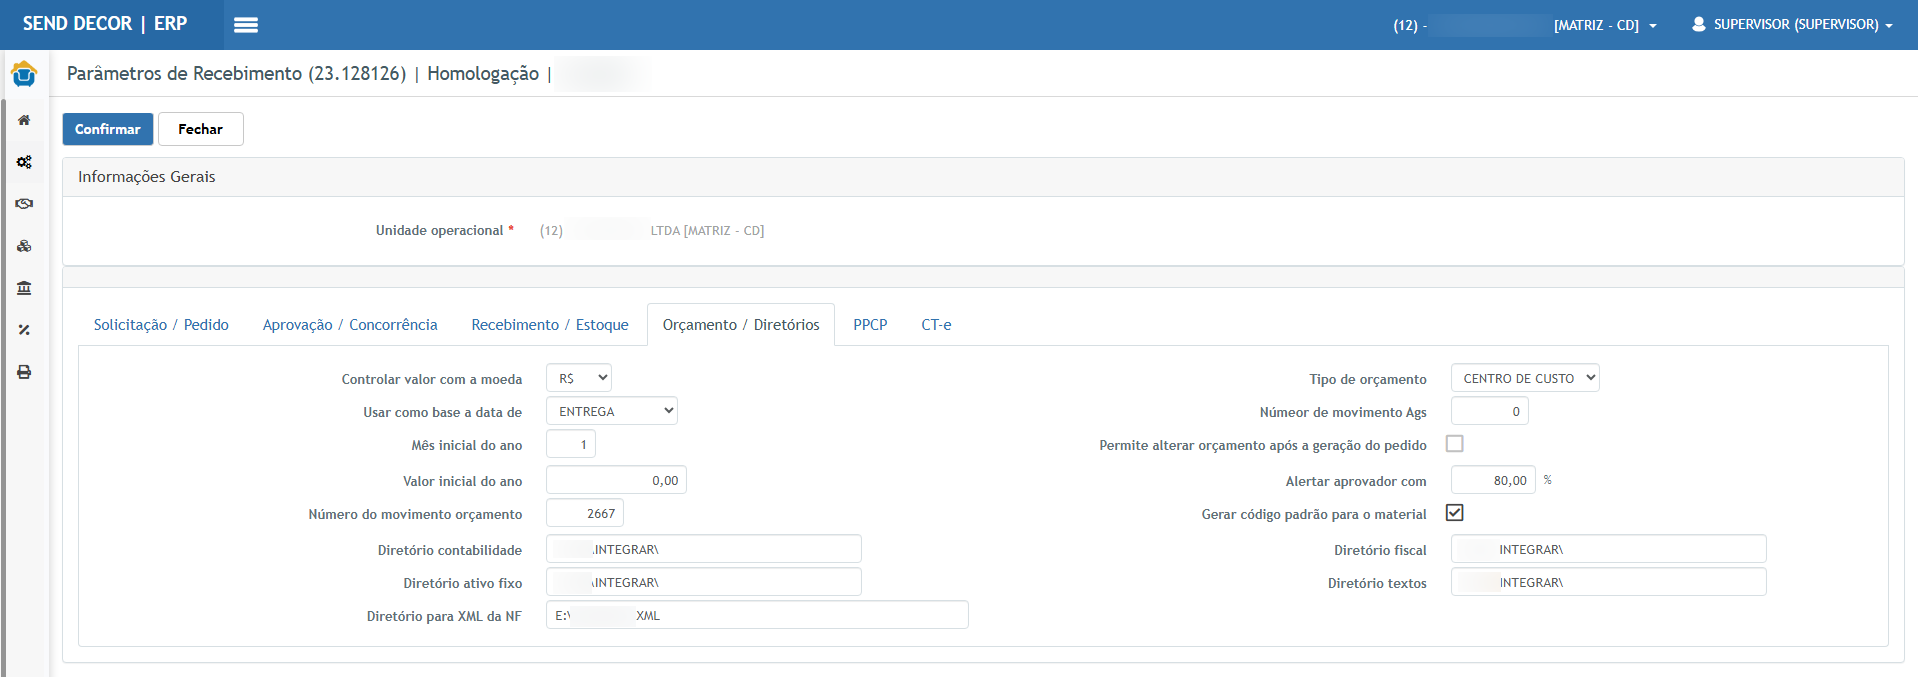
Task: Open the SUPERVISOR user menu
Action: [1792, 25]
